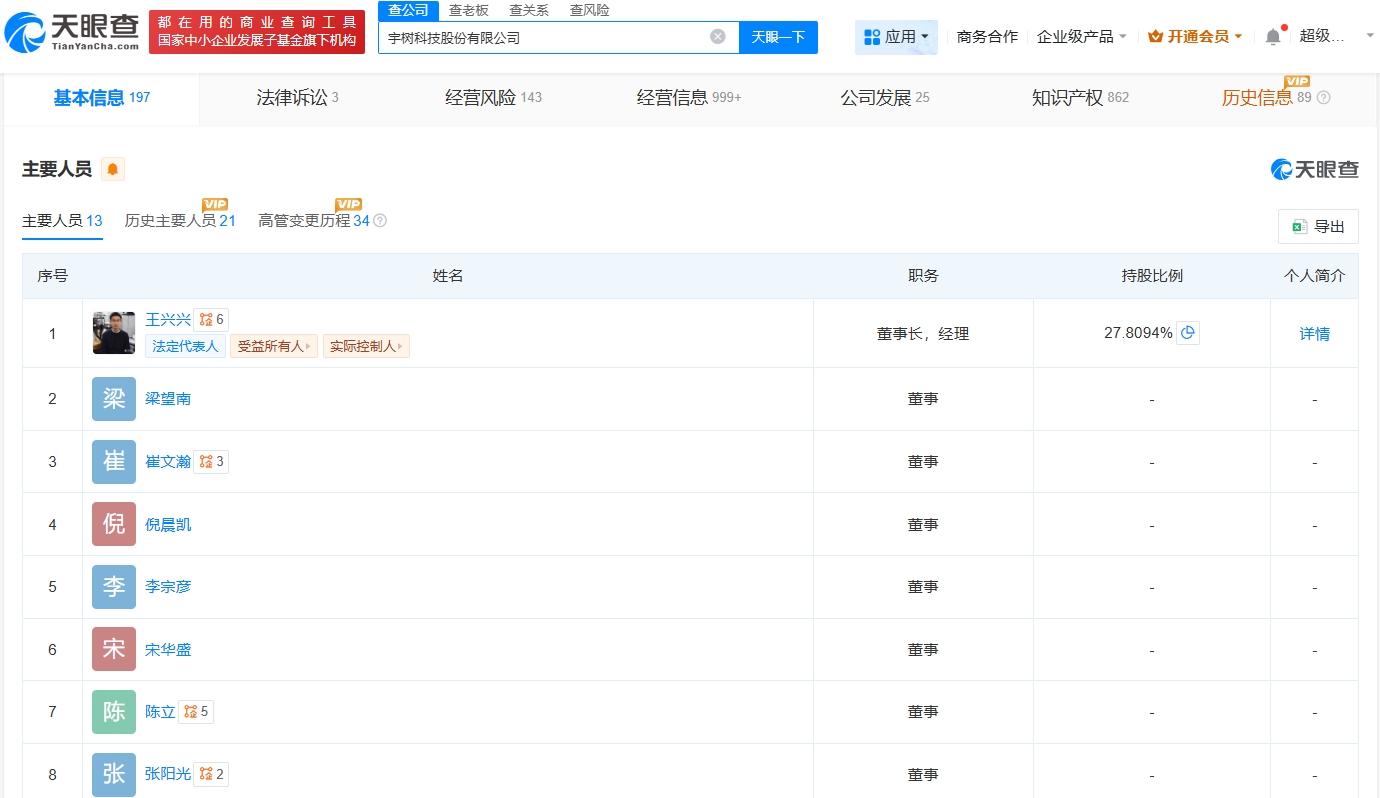Click the company name search input field
Viewport: 1380px width, 798px height.
click(x=545, y=38)
